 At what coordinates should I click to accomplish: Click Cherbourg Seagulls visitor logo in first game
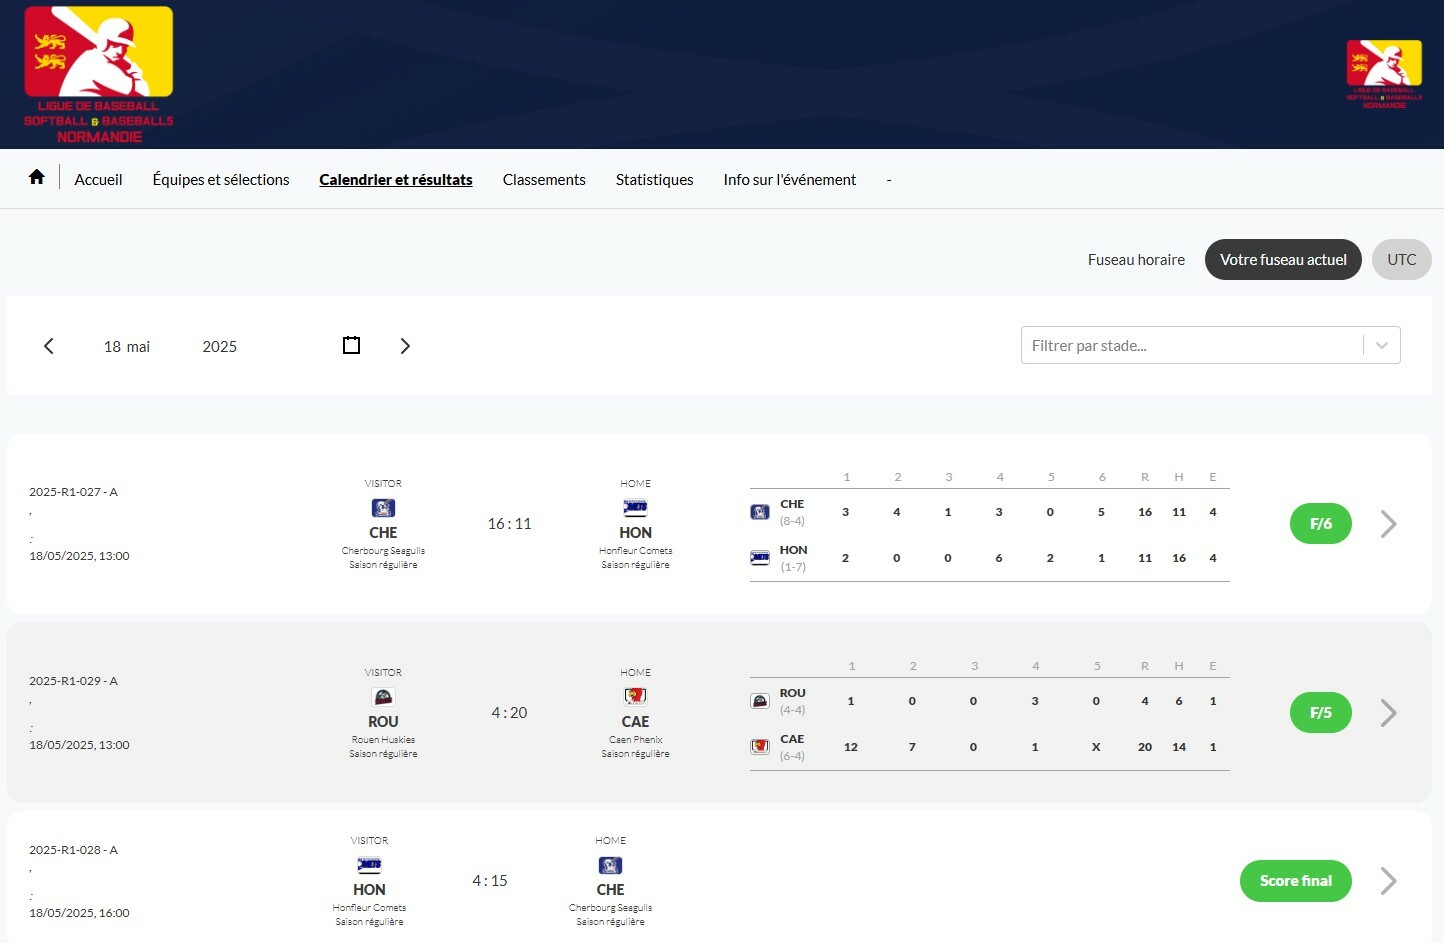point(383,508)
